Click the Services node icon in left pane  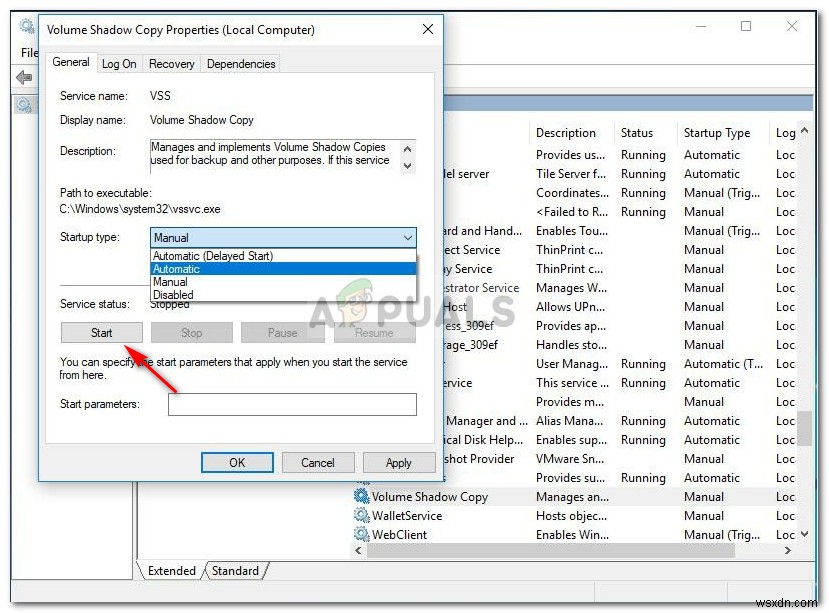[x=24, y=105]
